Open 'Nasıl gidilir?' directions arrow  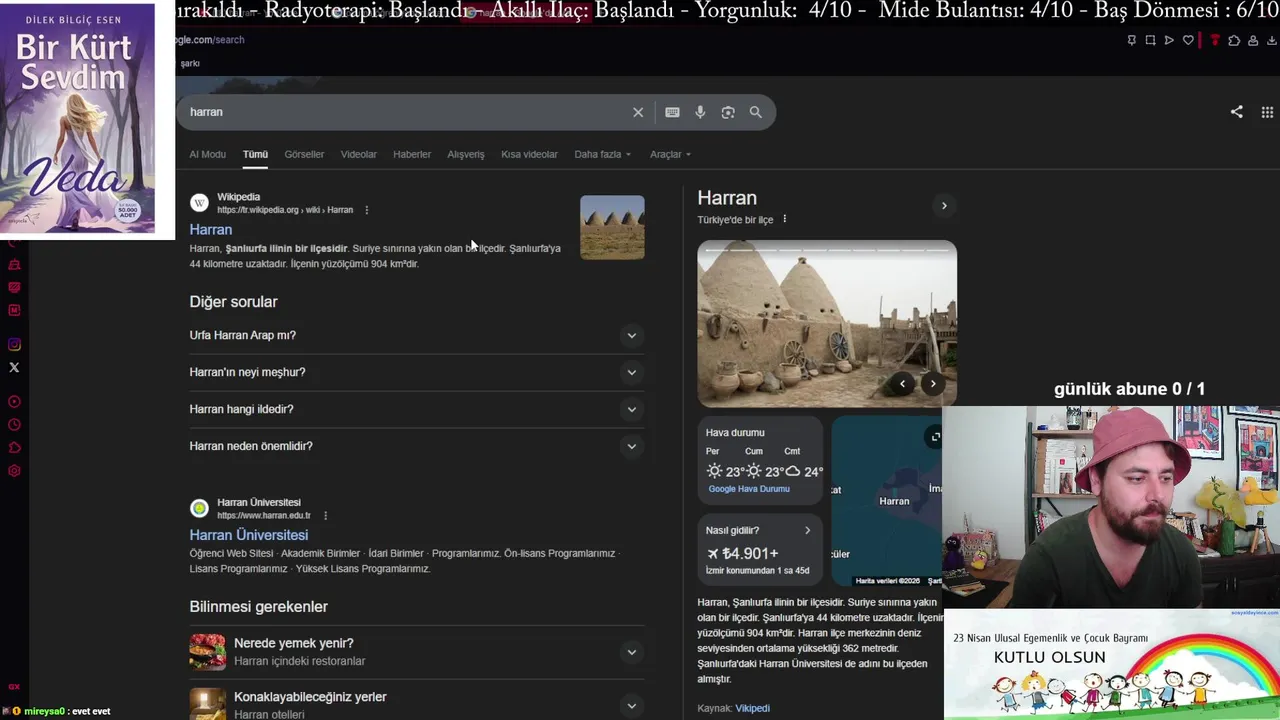(x=808, y=531)
